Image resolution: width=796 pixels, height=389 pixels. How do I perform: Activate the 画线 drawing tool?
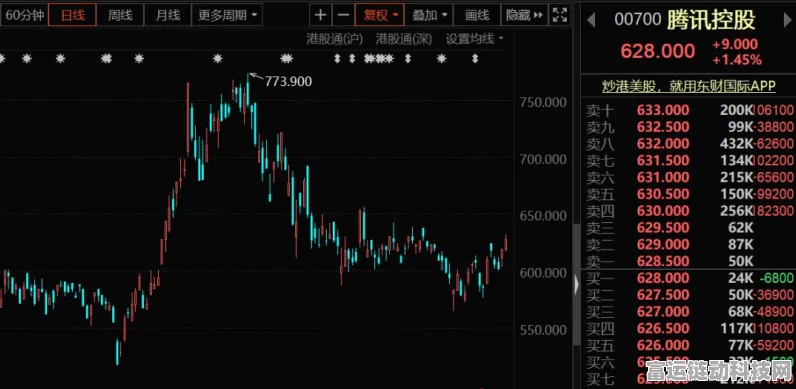477,15
